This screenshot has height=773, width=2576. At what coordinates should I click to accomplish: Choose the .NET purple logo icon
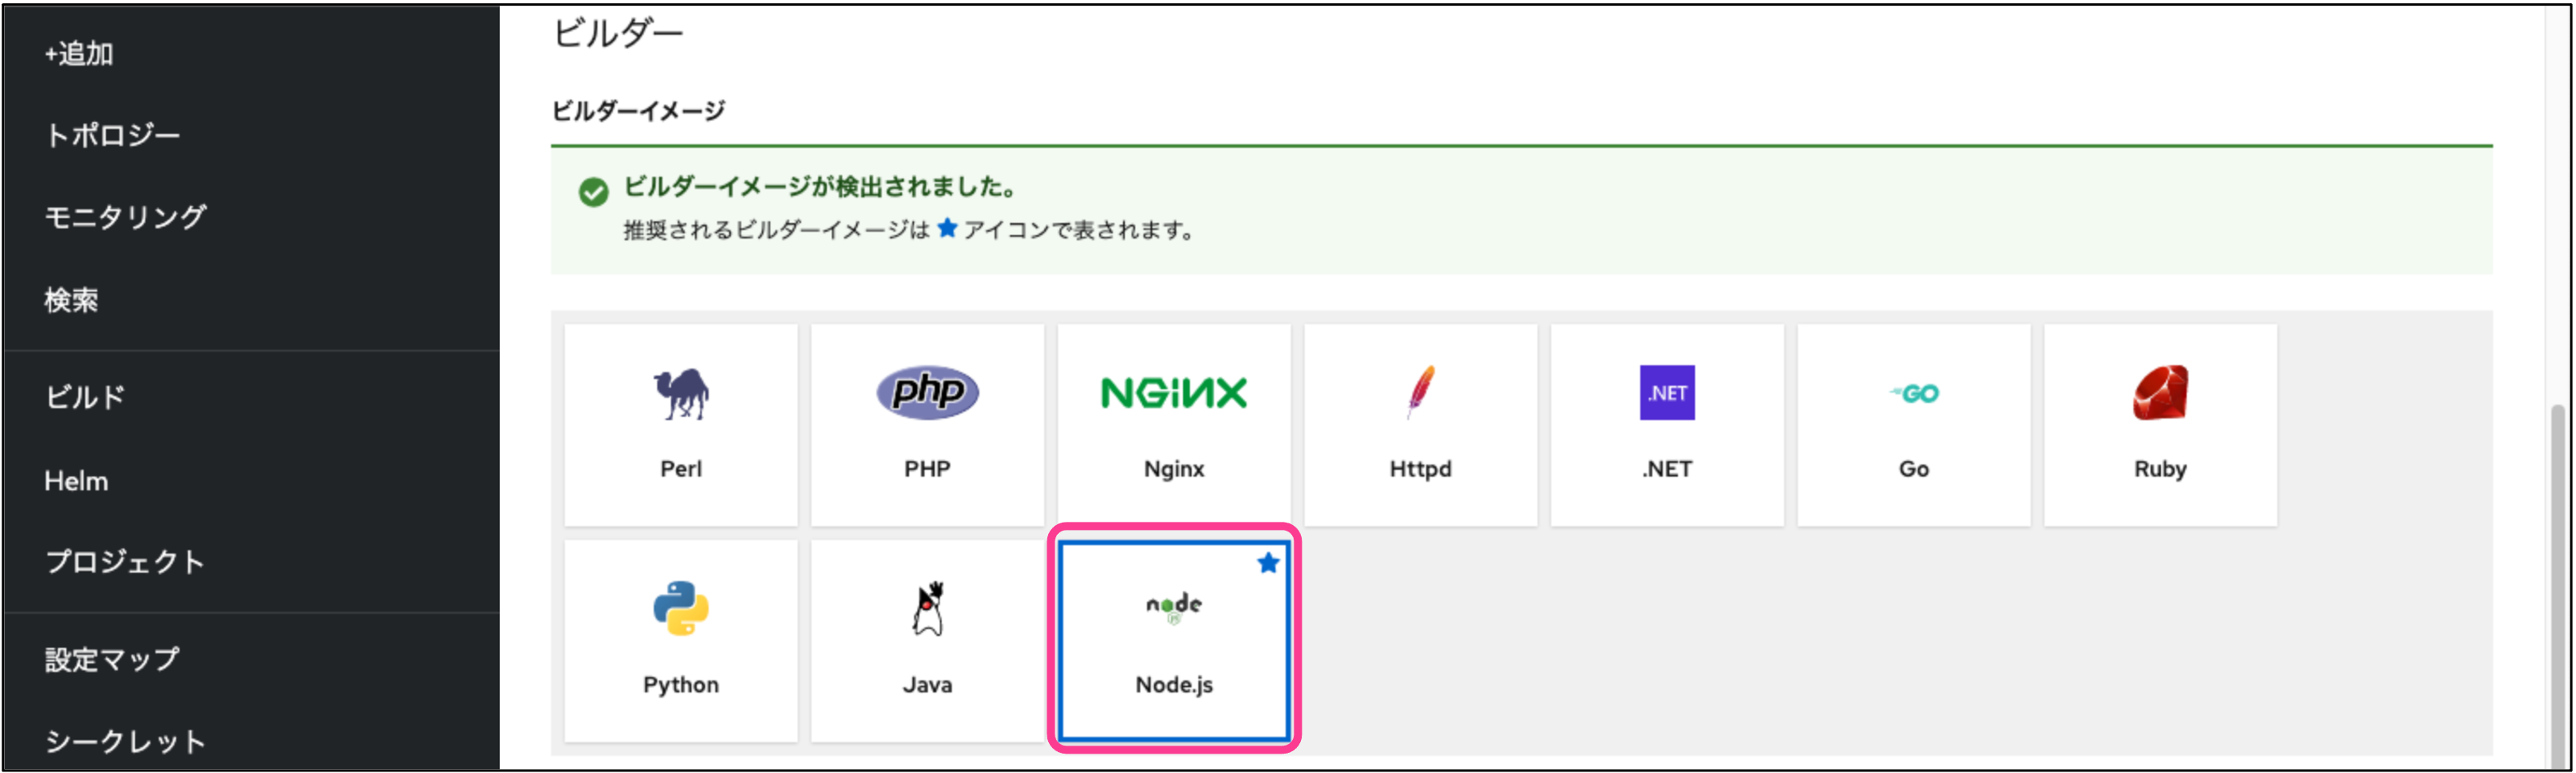click(1667, 392)
